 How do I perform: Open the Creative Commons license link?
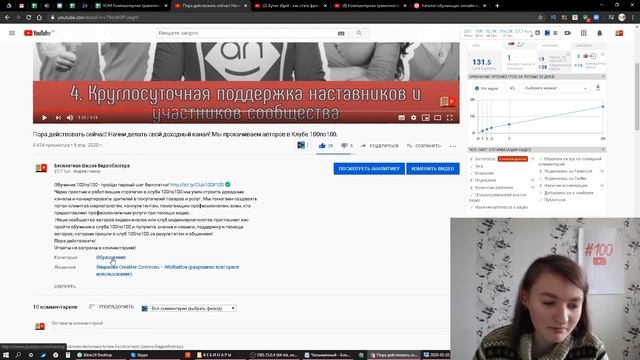point(167,270)
